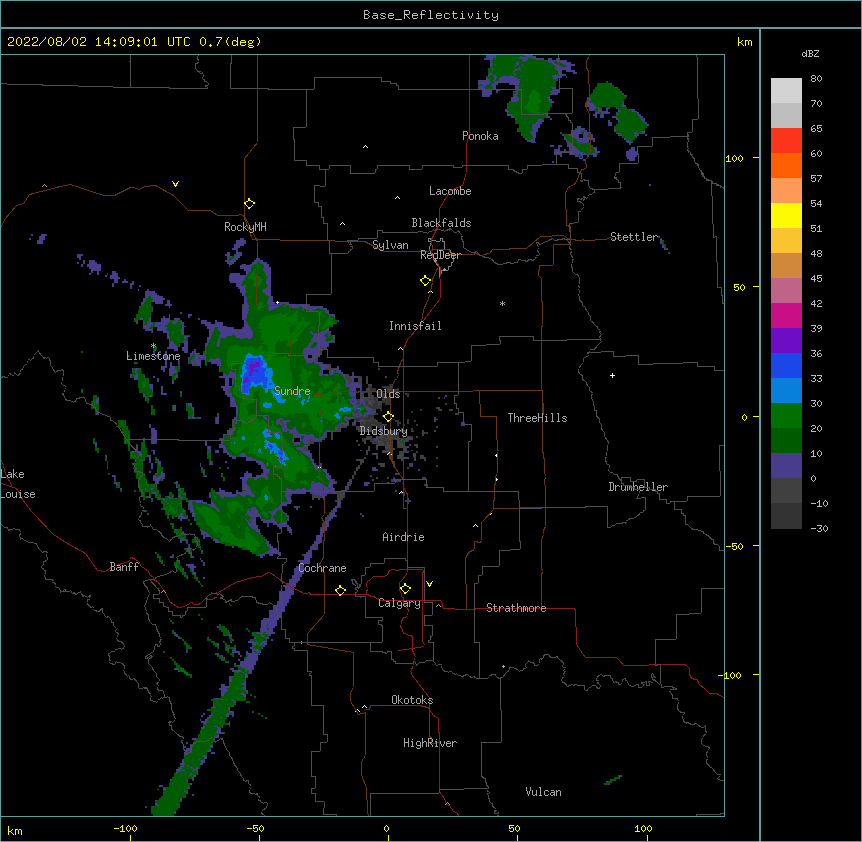Click the RockyMH town label
Image resolution: width=862 pixels, height=842 pixels.
245,227
